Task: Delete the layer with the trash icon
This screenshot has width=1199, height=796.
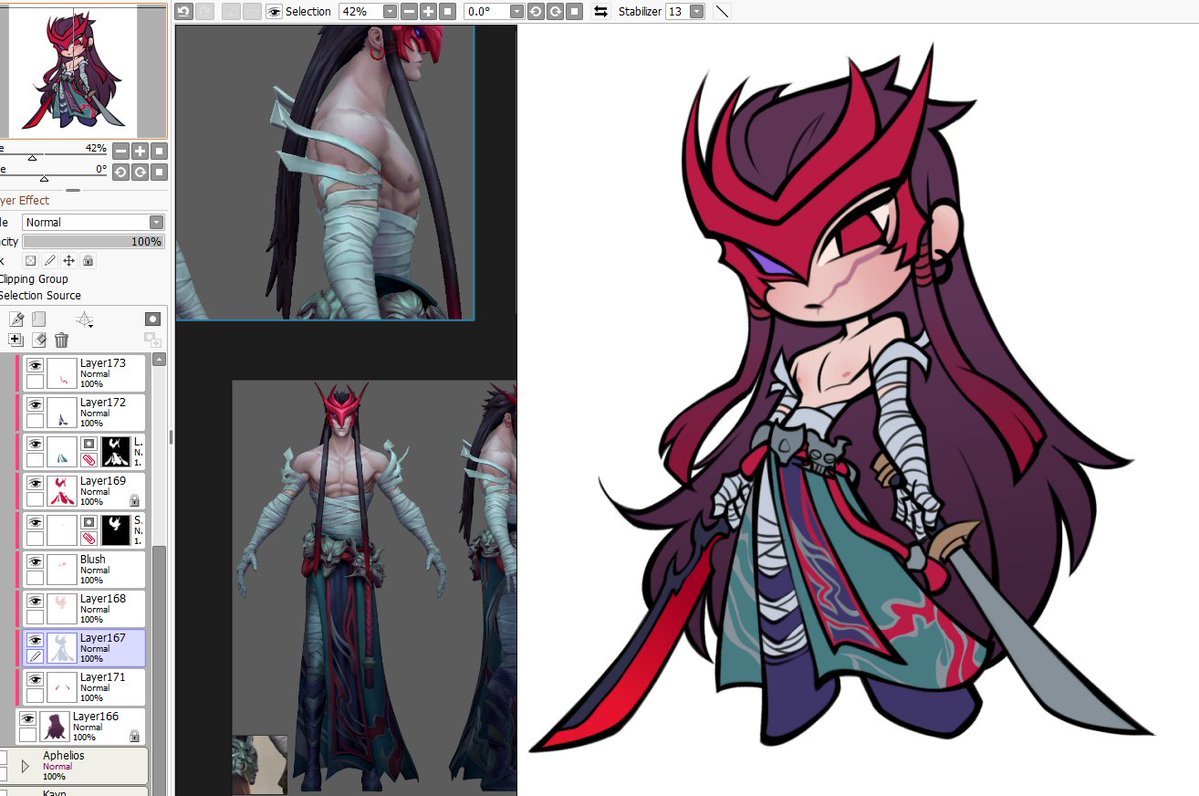Action: coord(62,340)
